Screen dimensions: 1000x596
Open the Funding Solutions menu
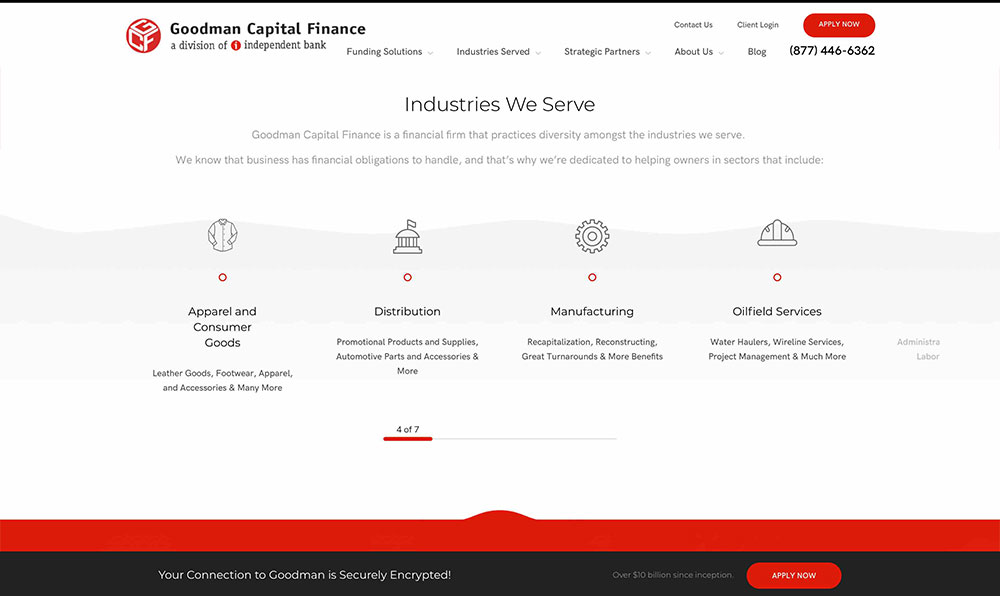[384, 52]
